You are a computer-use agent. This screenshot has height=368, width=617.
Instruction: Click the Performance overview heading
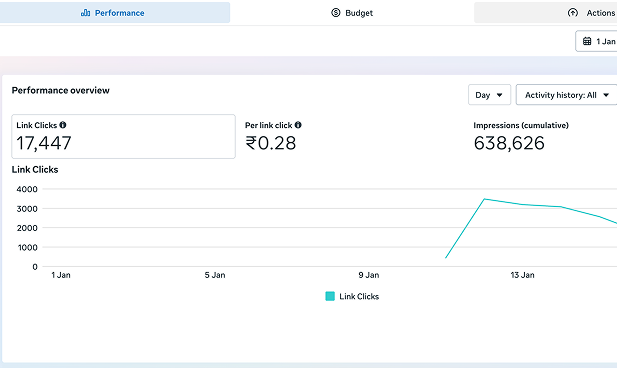[x=61, y=90]
